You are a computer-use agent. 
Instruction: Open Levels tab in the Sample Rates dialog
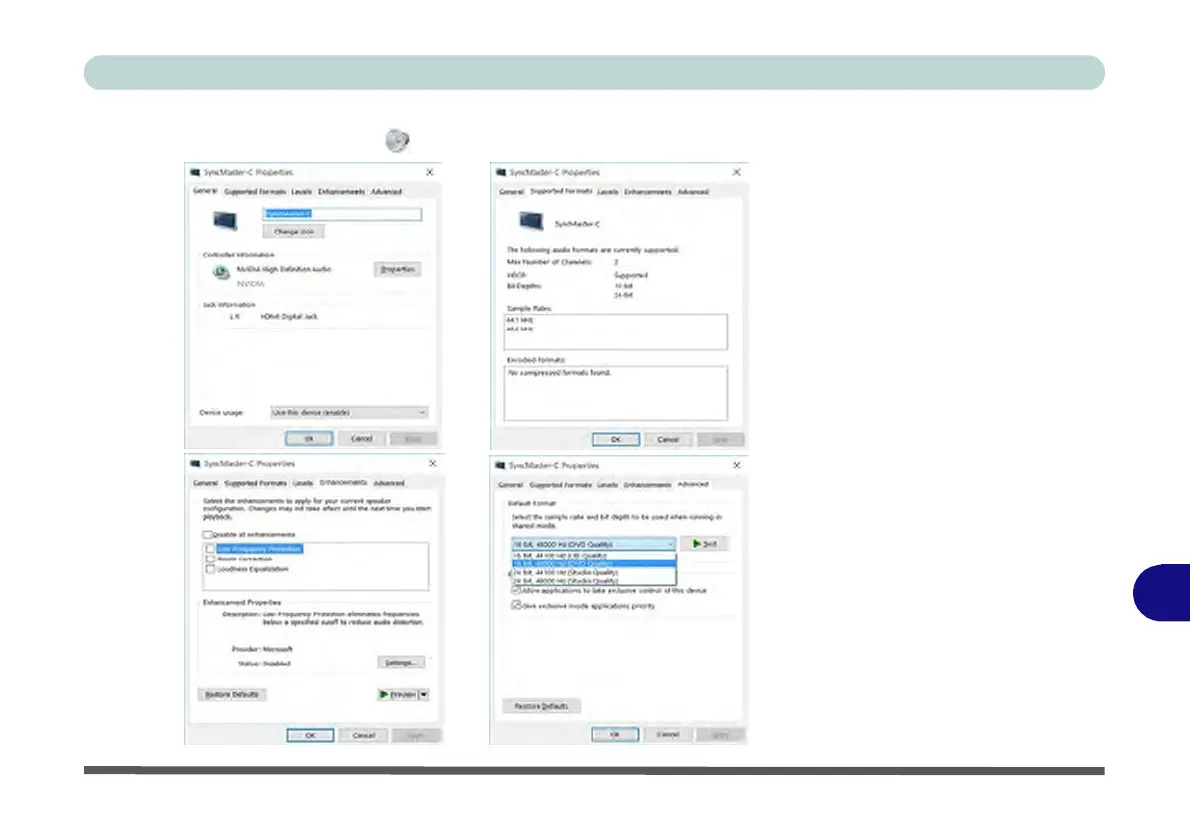(x=608, y=192)
